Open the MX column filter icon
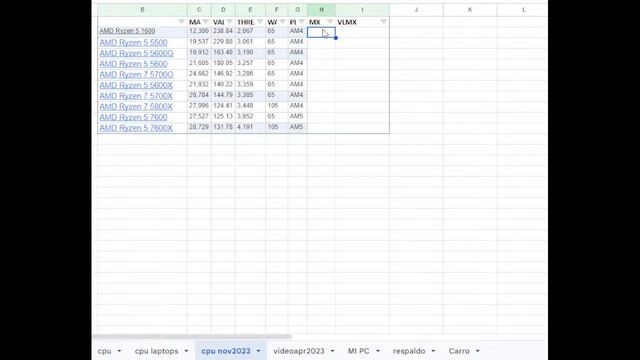Screen dimensions: 640x360 click(329, 22)
